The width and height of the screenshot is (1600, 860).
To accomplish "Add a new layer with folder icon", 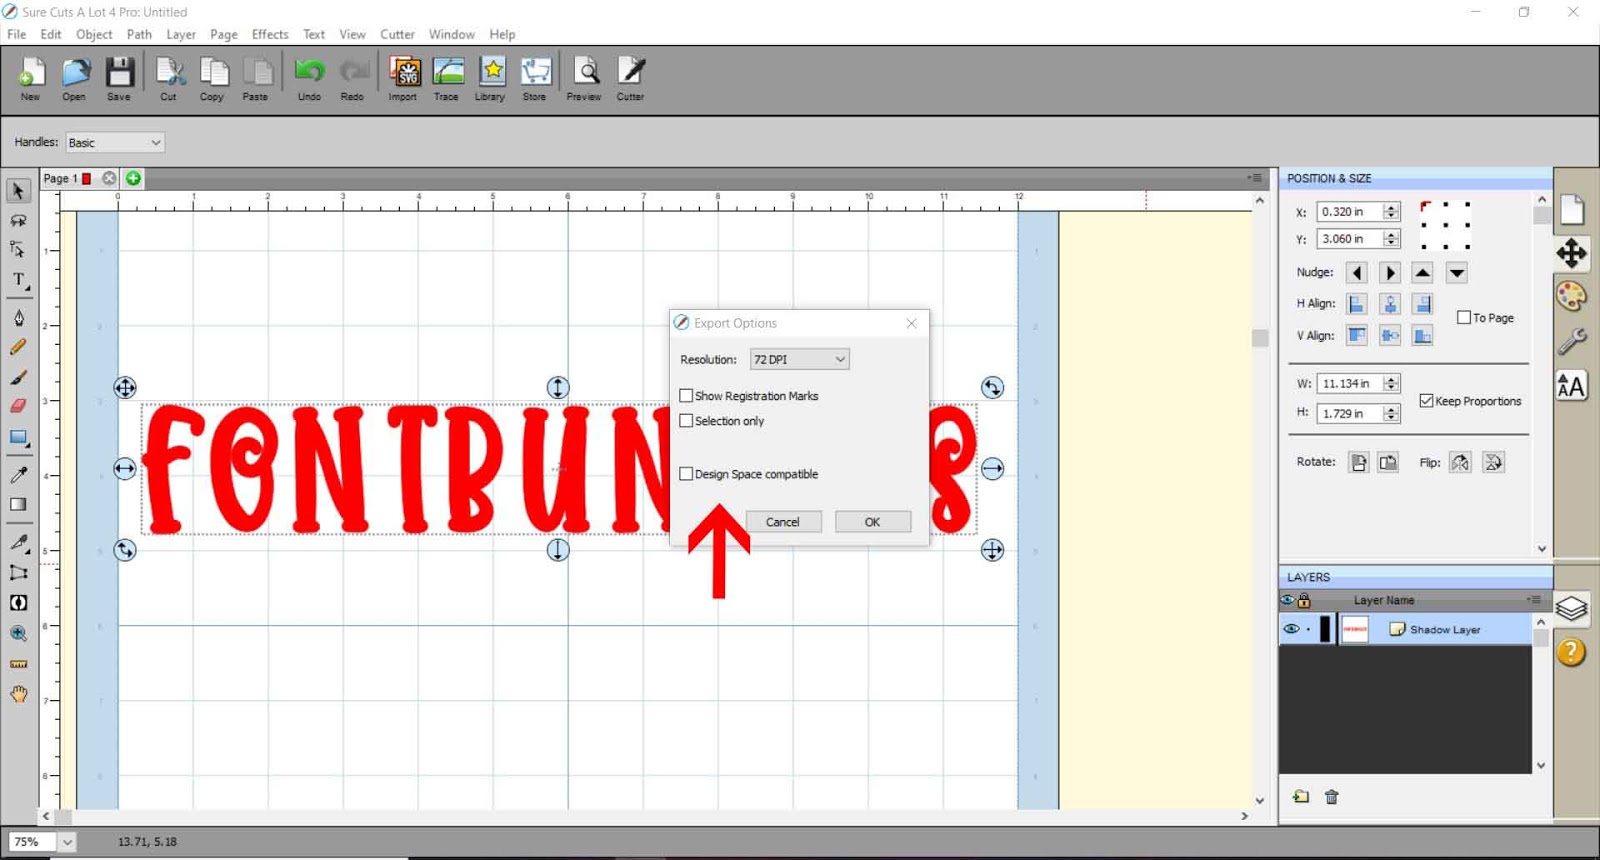I will [1300, 797].
